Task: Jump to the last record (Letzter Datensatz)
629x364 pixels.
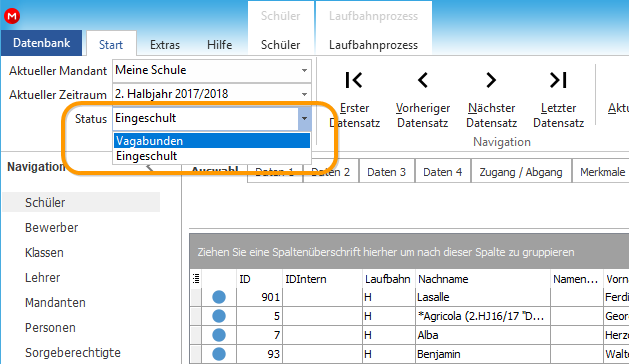Action: pos(558,98)
